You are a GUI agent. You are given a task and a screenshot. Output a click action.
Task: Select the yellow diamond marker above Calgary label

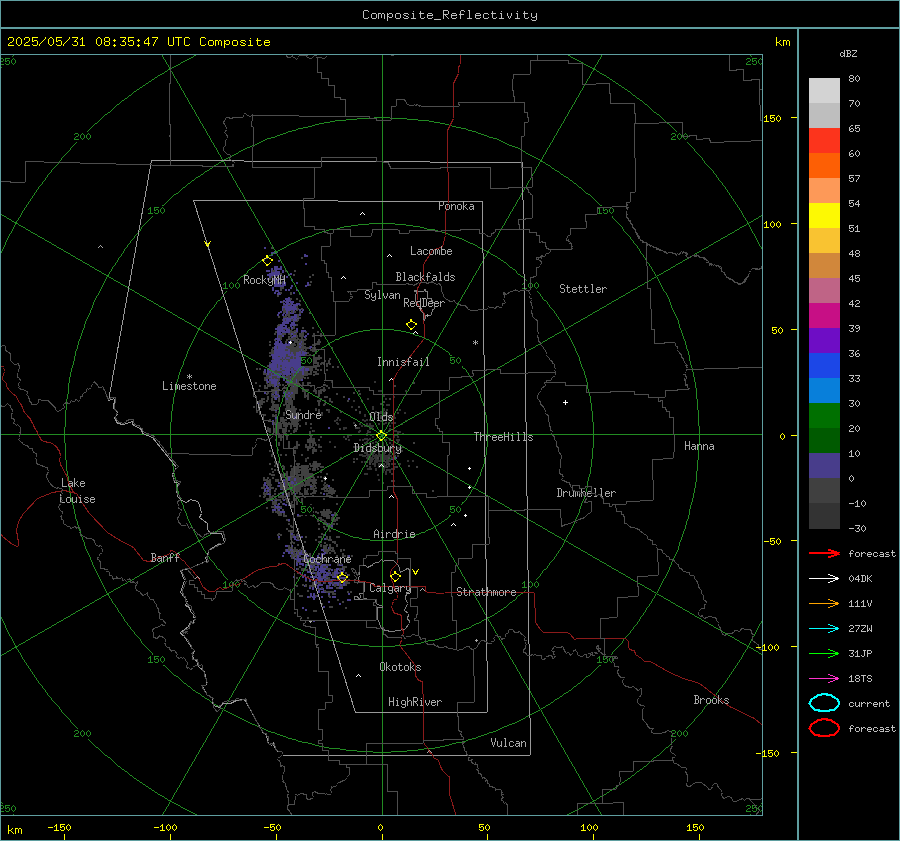[x=395, y=576]
